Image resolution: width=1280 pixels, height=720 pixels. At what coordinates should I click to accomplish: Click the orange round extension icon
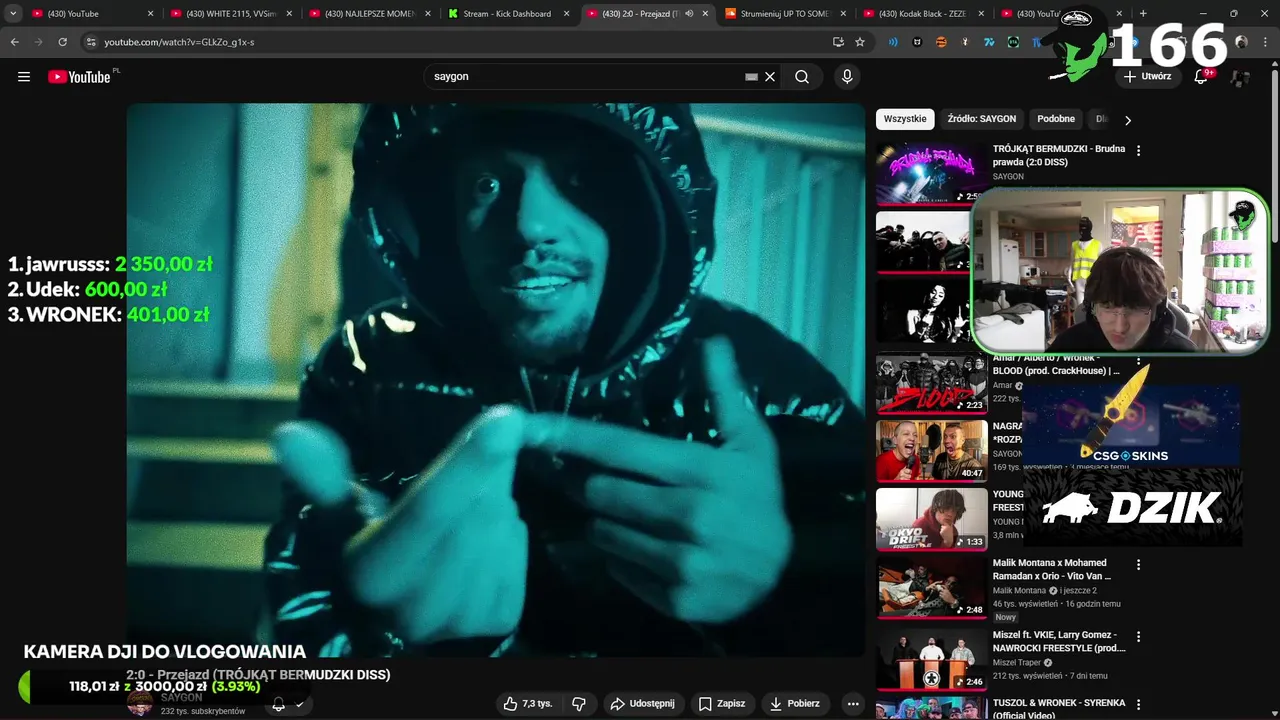[941, 42]
